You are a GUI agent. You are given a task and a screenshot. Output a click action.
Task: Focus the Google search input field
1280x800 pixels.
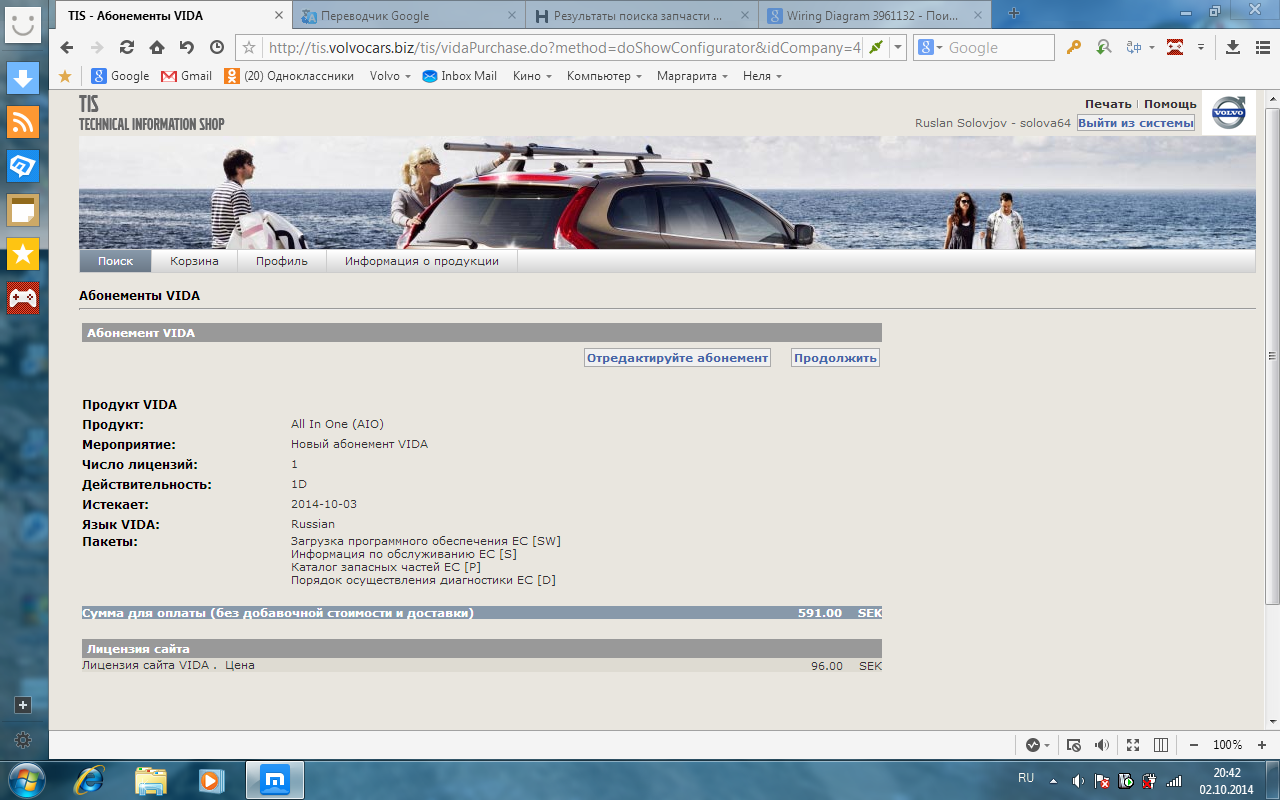click(x=999, y=47)
